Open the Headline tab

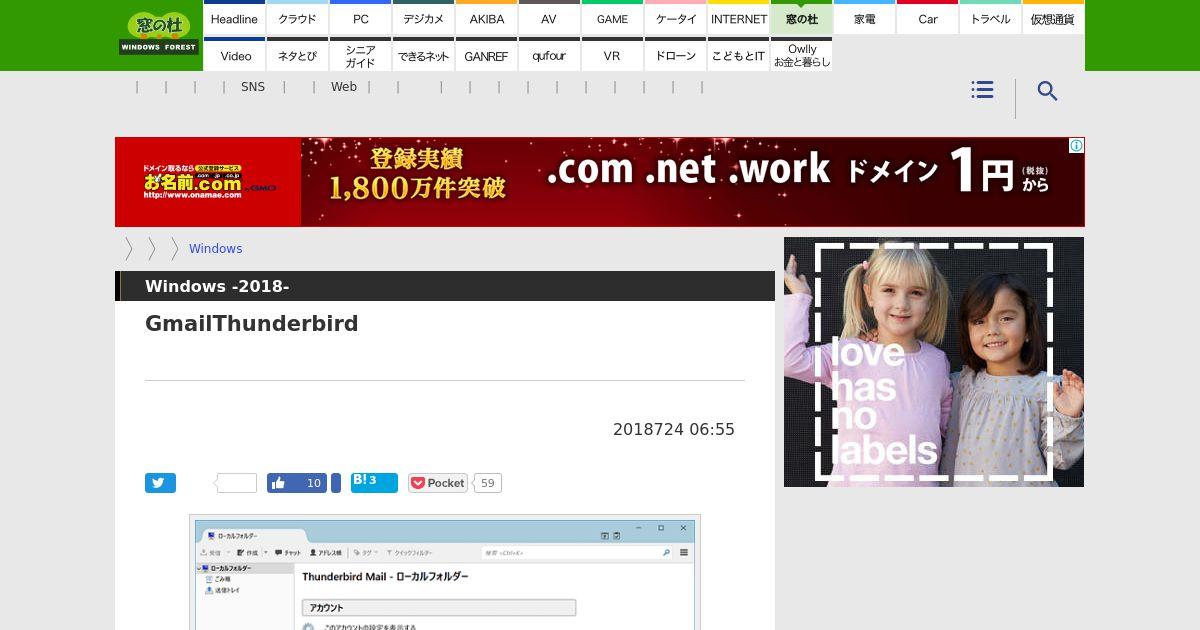click(x=234, y=18)
